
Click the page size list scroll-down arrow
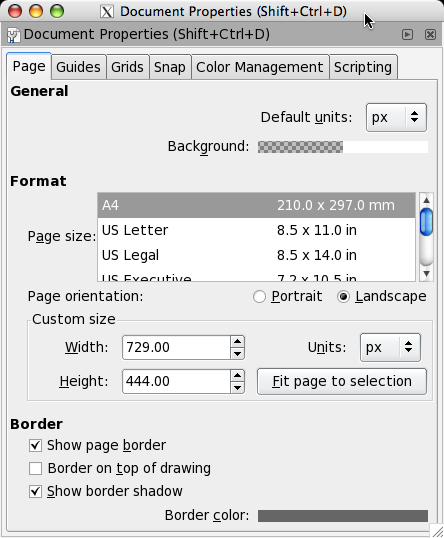point(427,274)
